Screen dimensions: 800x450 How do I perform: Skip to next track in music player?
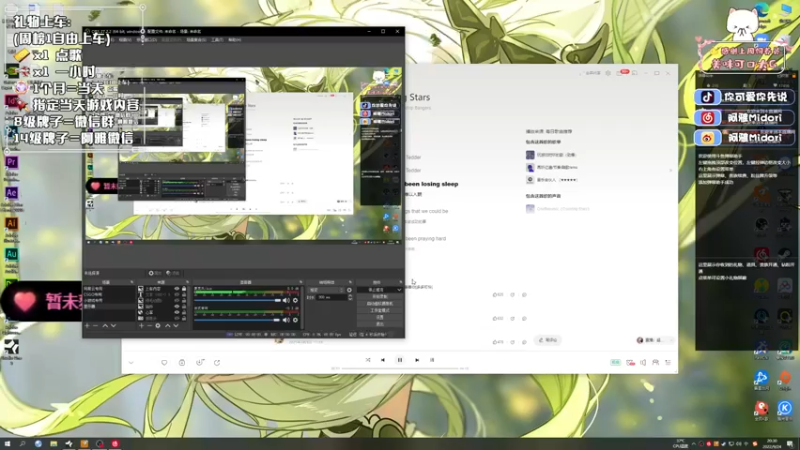(x=417, y=360)
